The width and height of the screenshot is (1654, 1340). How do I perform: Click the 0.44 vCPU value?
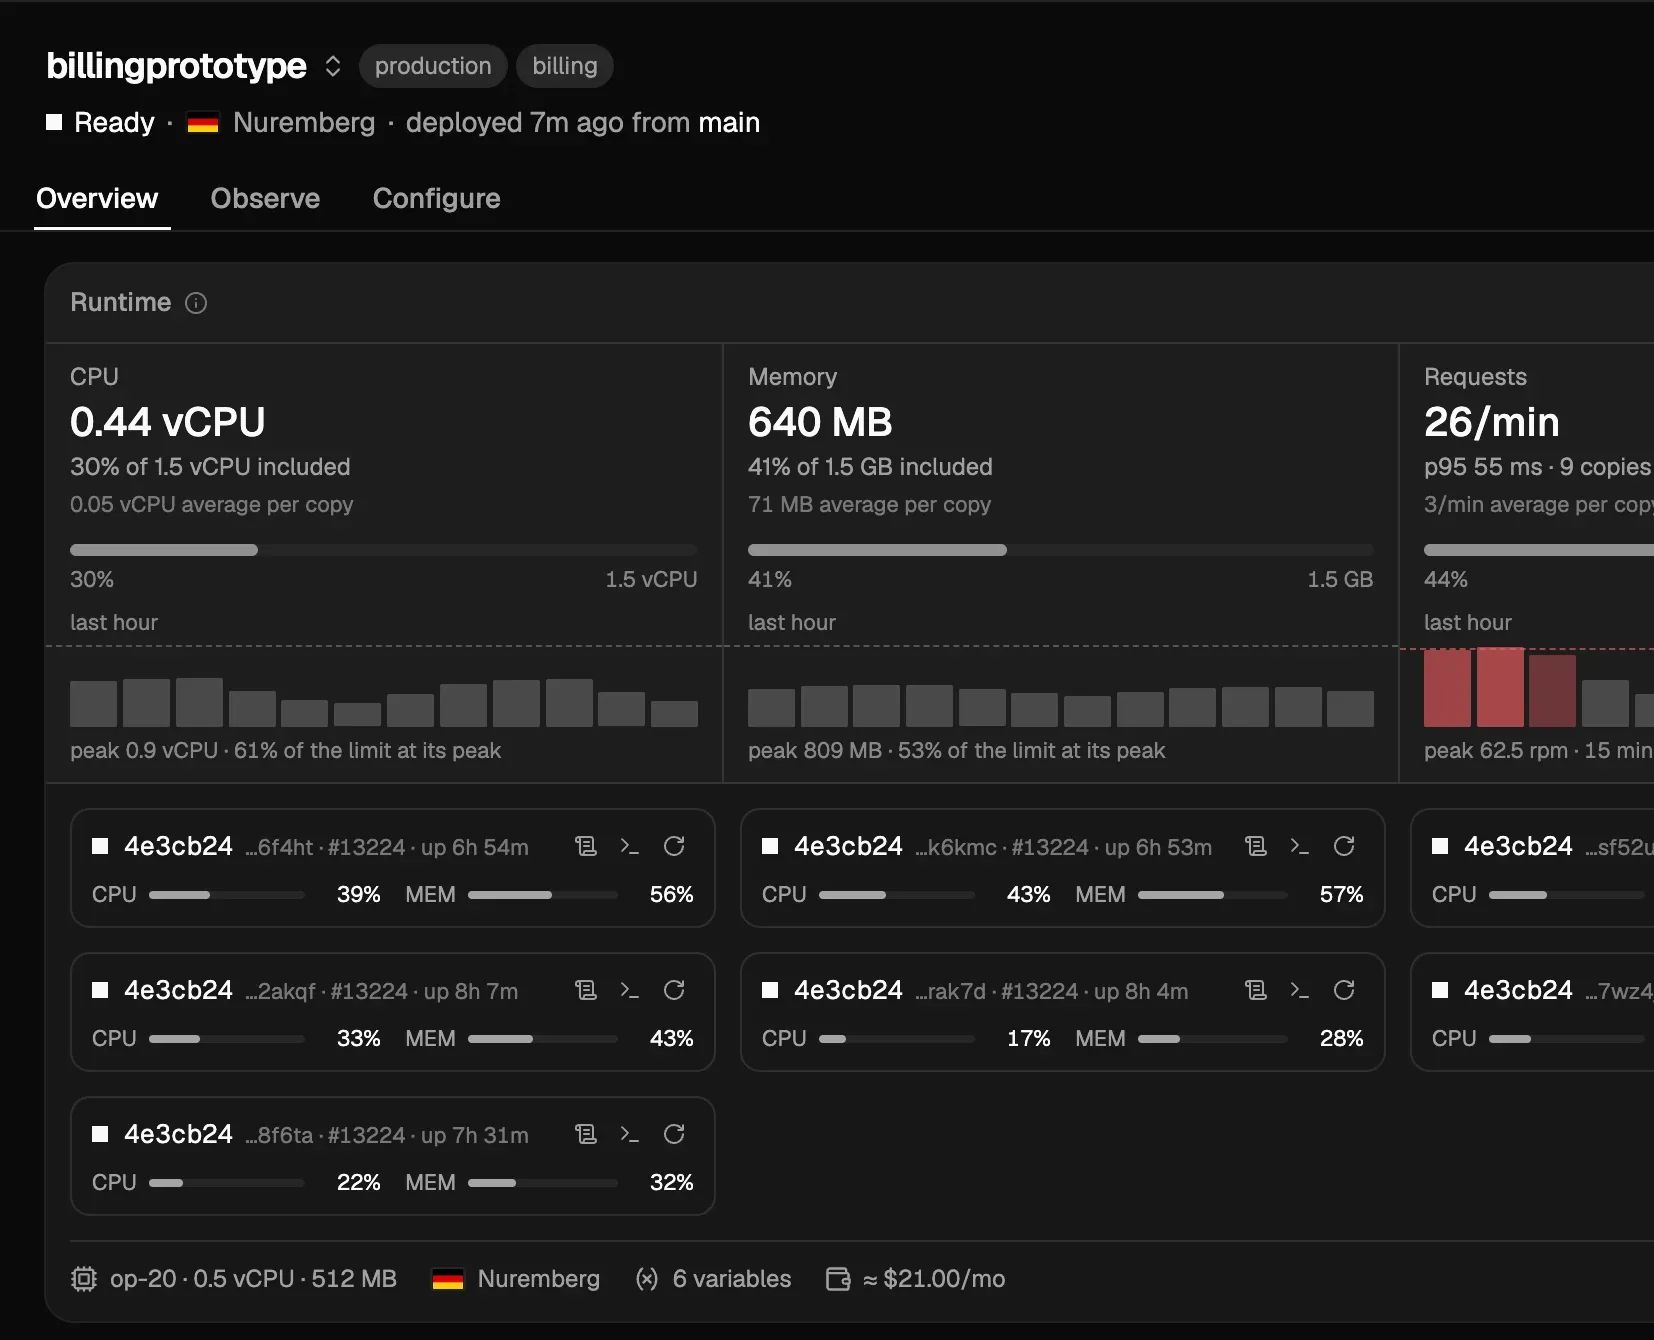click(x=167, y=422)
